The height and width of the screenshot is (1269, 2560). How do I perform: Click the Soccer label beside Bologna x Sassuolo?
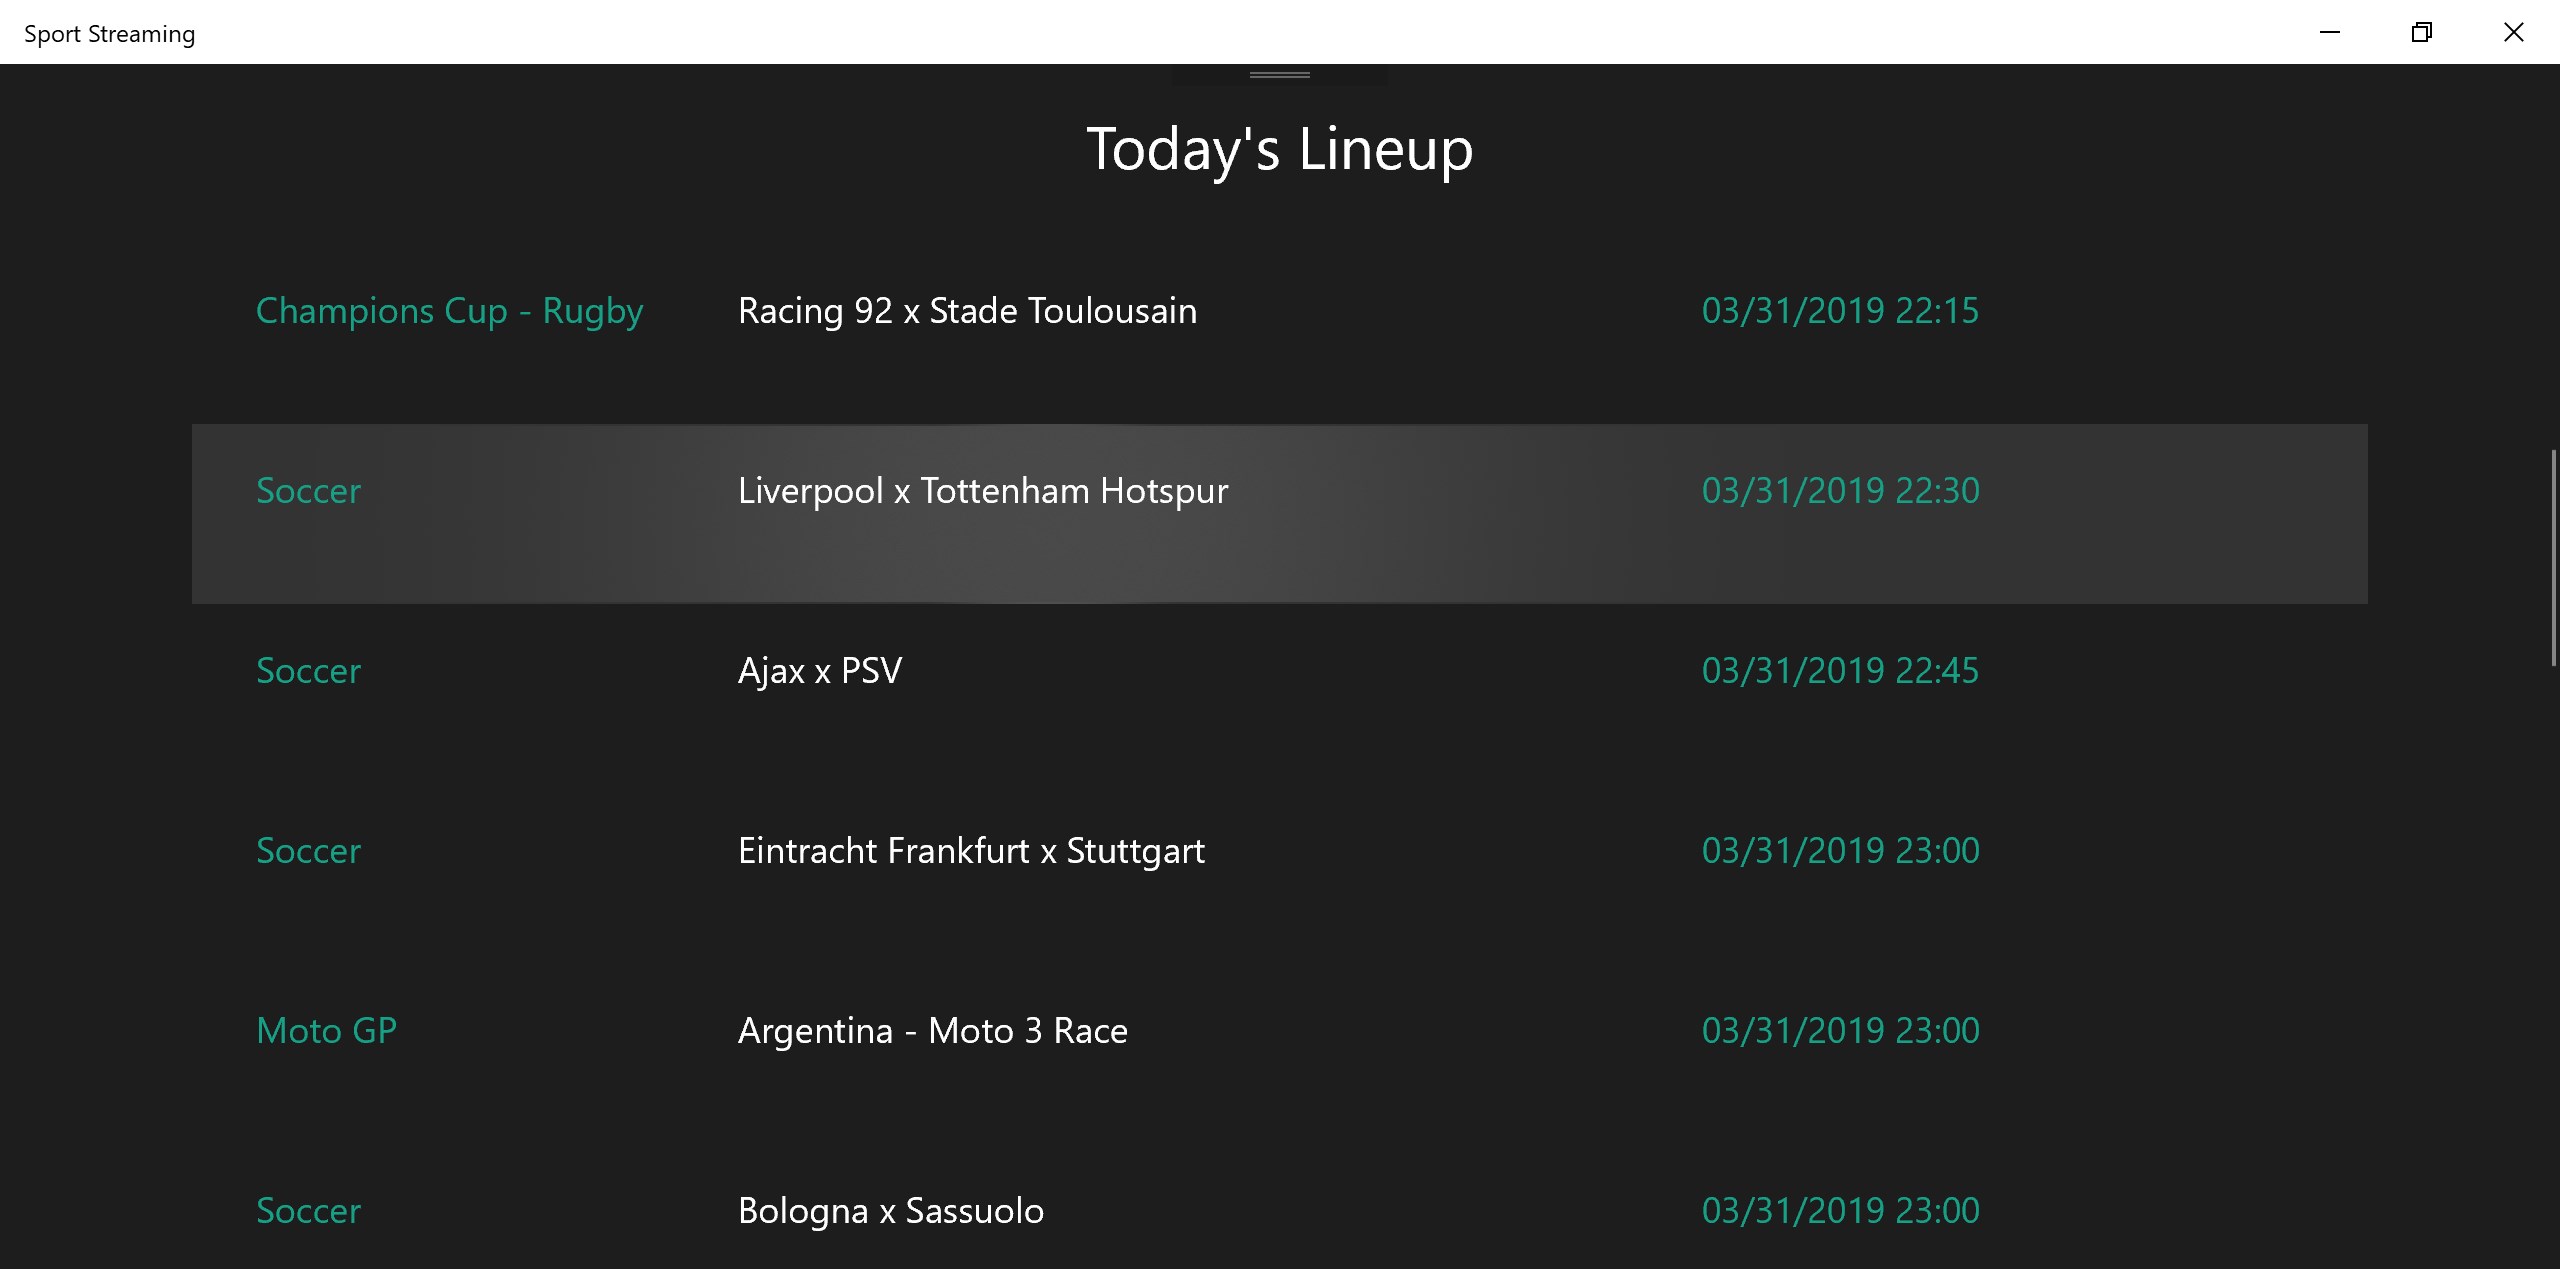coord(308,1211)
